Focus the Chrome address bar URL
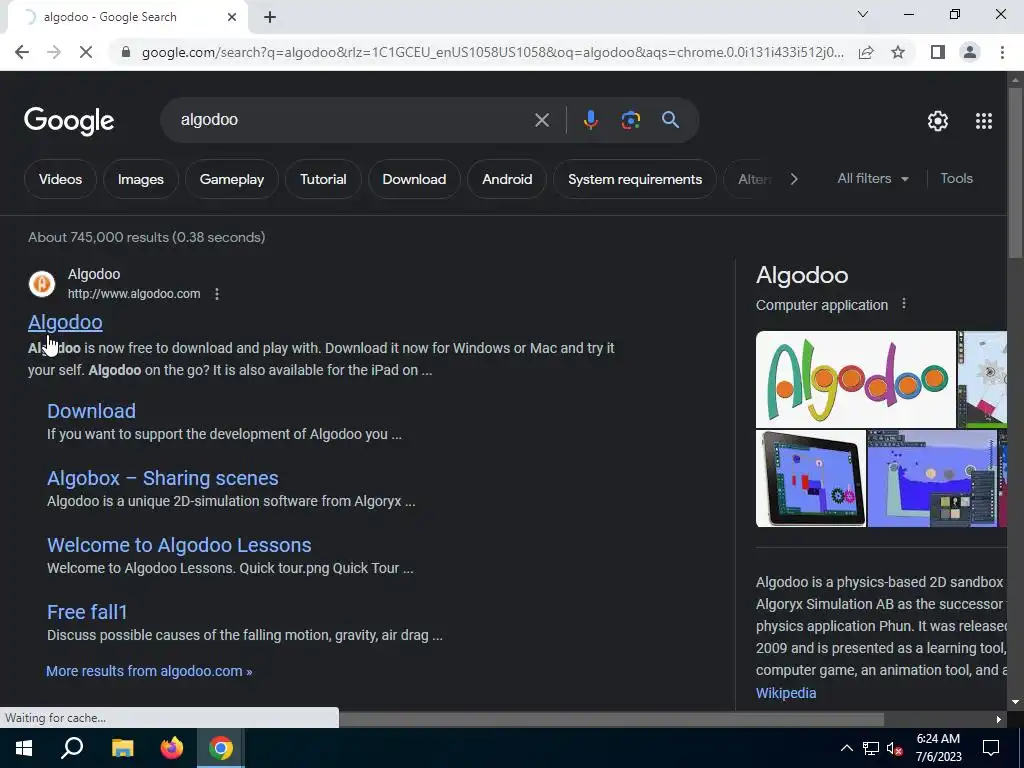 click(492, 52)
